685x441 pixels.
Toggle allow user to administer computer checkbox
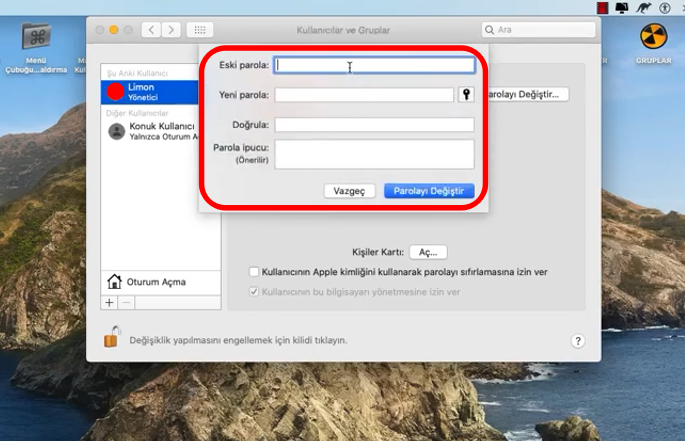pos(254,292)
